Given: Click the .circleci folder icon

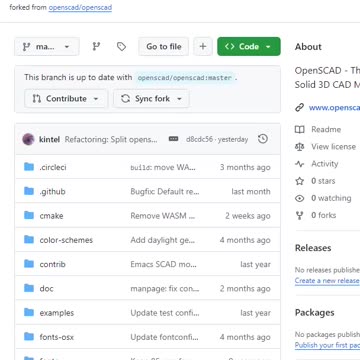Looking at the screenshot, I should click(x=29, y=167).
